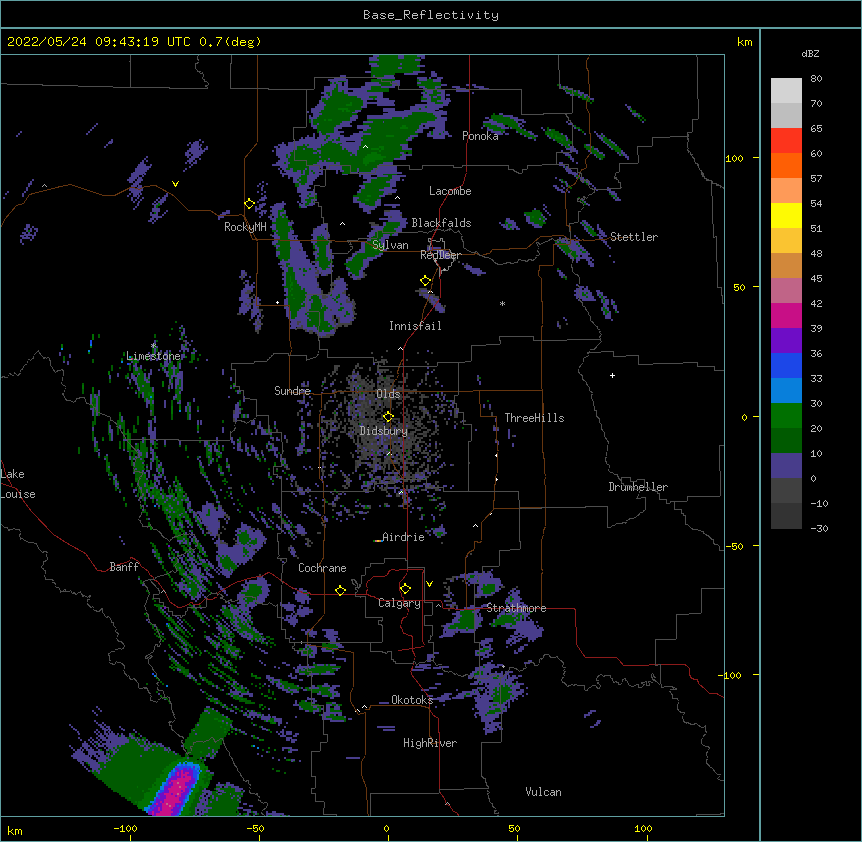Viewport: 862px width, 842px height.
Task: Click the Olds town label
Action: [x=388, y=394]
